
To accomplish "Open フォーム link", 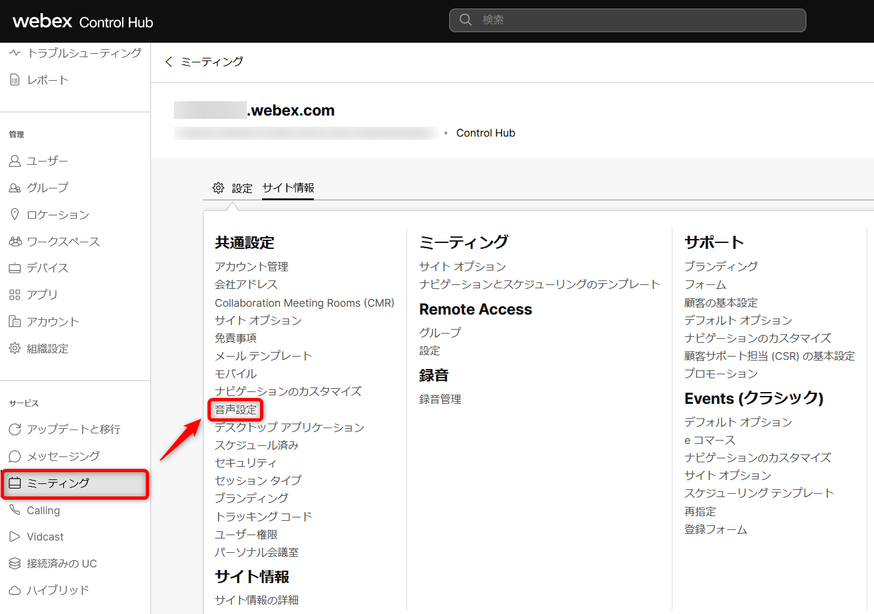I will (x=705, y=285).
